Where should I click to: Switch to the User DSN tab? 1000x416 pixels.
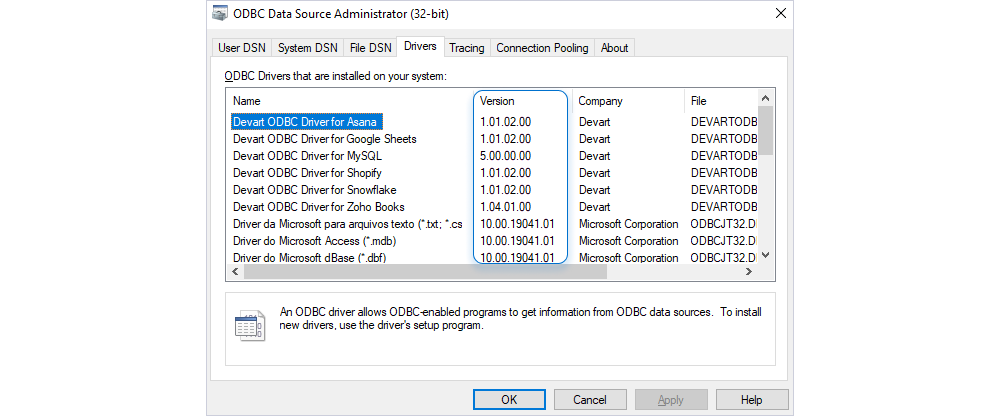tap(242, 48)
